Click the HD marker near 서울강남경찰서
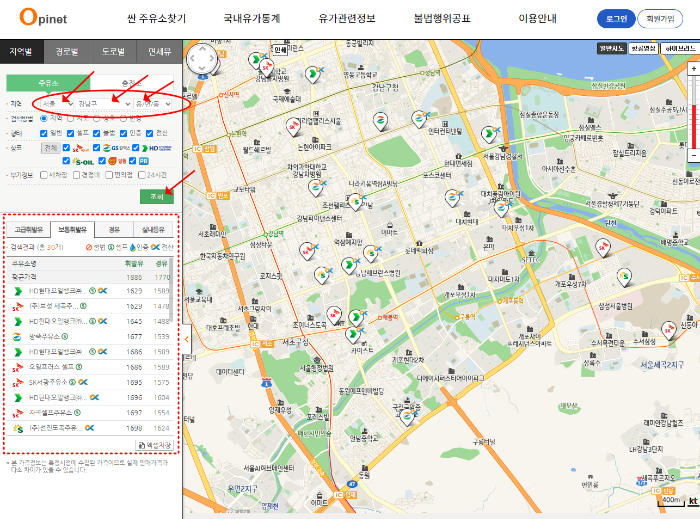700x519 pixels. [489, 134]
